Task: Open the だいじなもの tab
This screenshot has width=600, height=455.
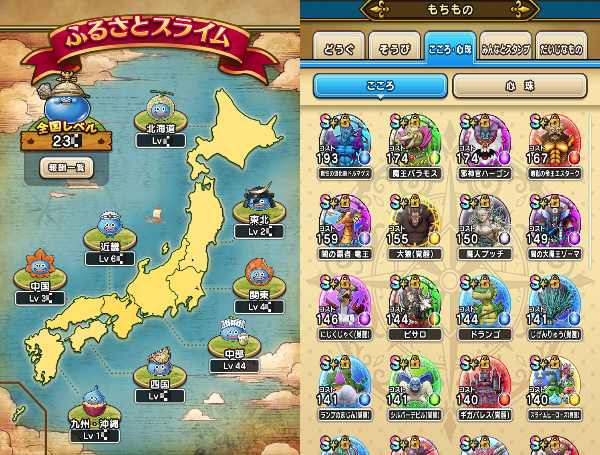Action: pyautogui.click(x=561, y=47)
